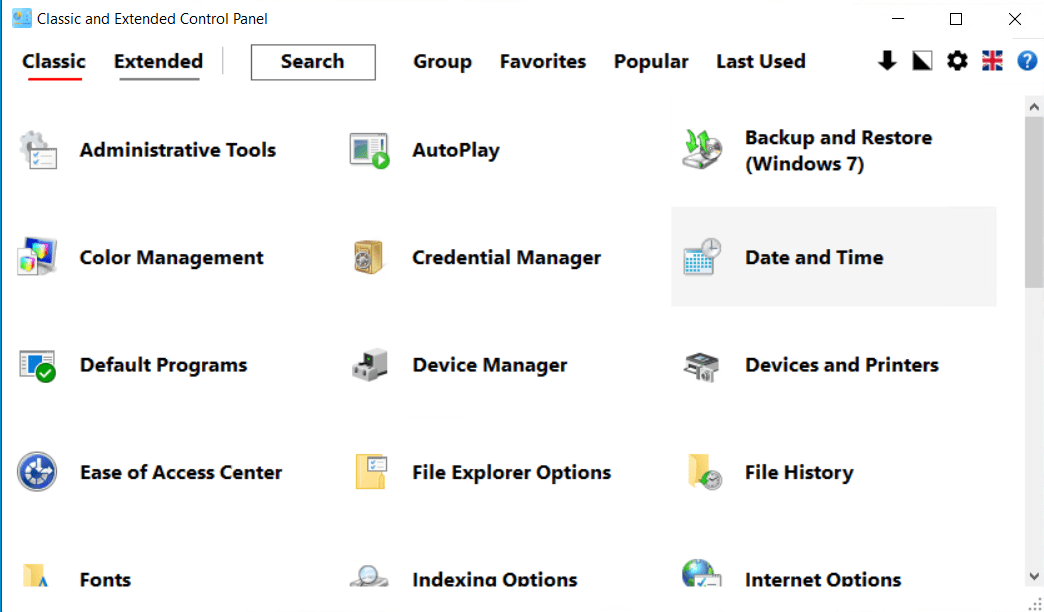Toggle the light/dark theme icon
The height and width of the screenshot is (612, 1044).
922,61
